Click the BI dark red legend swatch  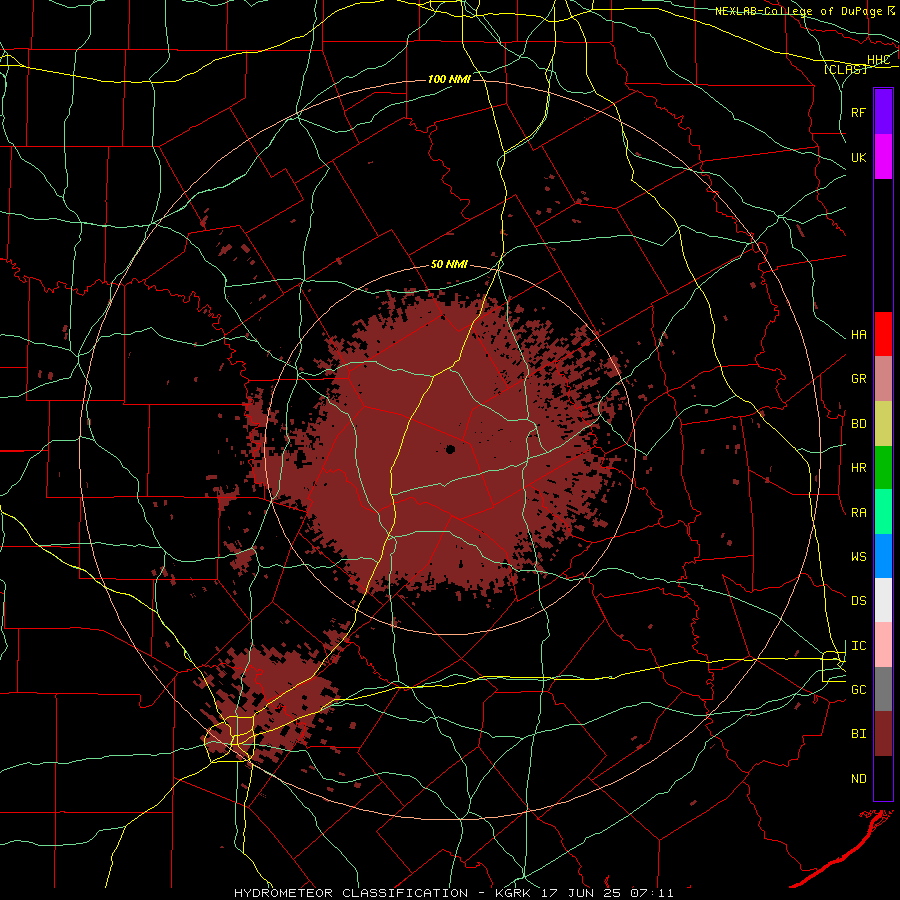883,734
